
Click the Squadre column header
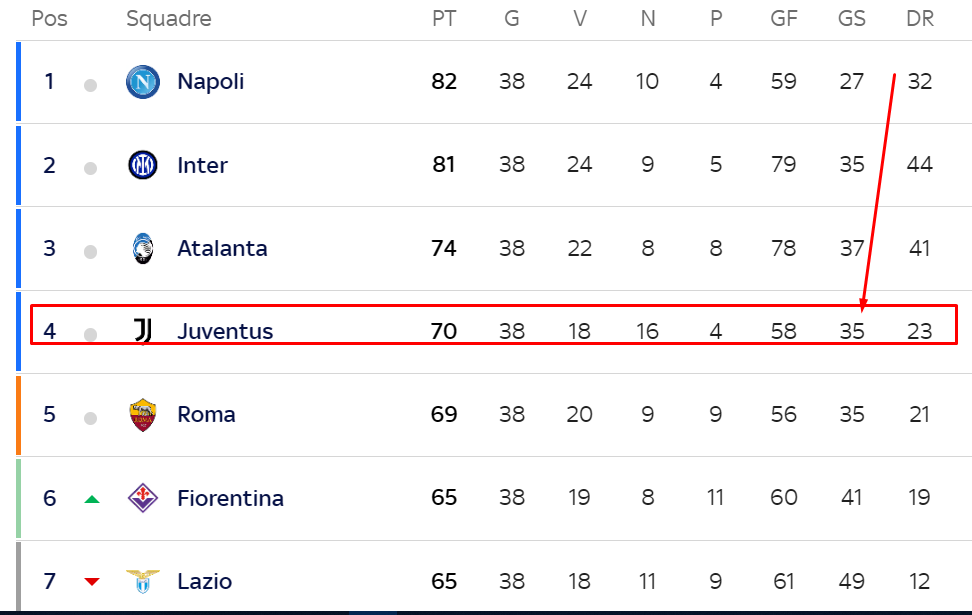pyautogui.click(x=169, y=19)
